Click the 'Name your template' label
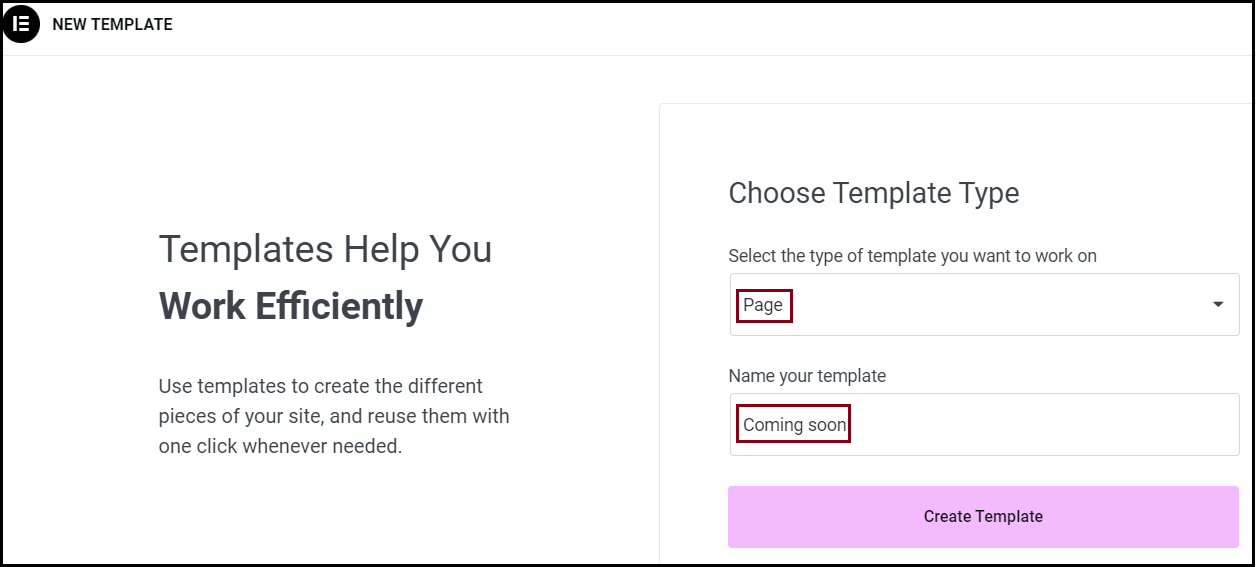 [807, 376]
